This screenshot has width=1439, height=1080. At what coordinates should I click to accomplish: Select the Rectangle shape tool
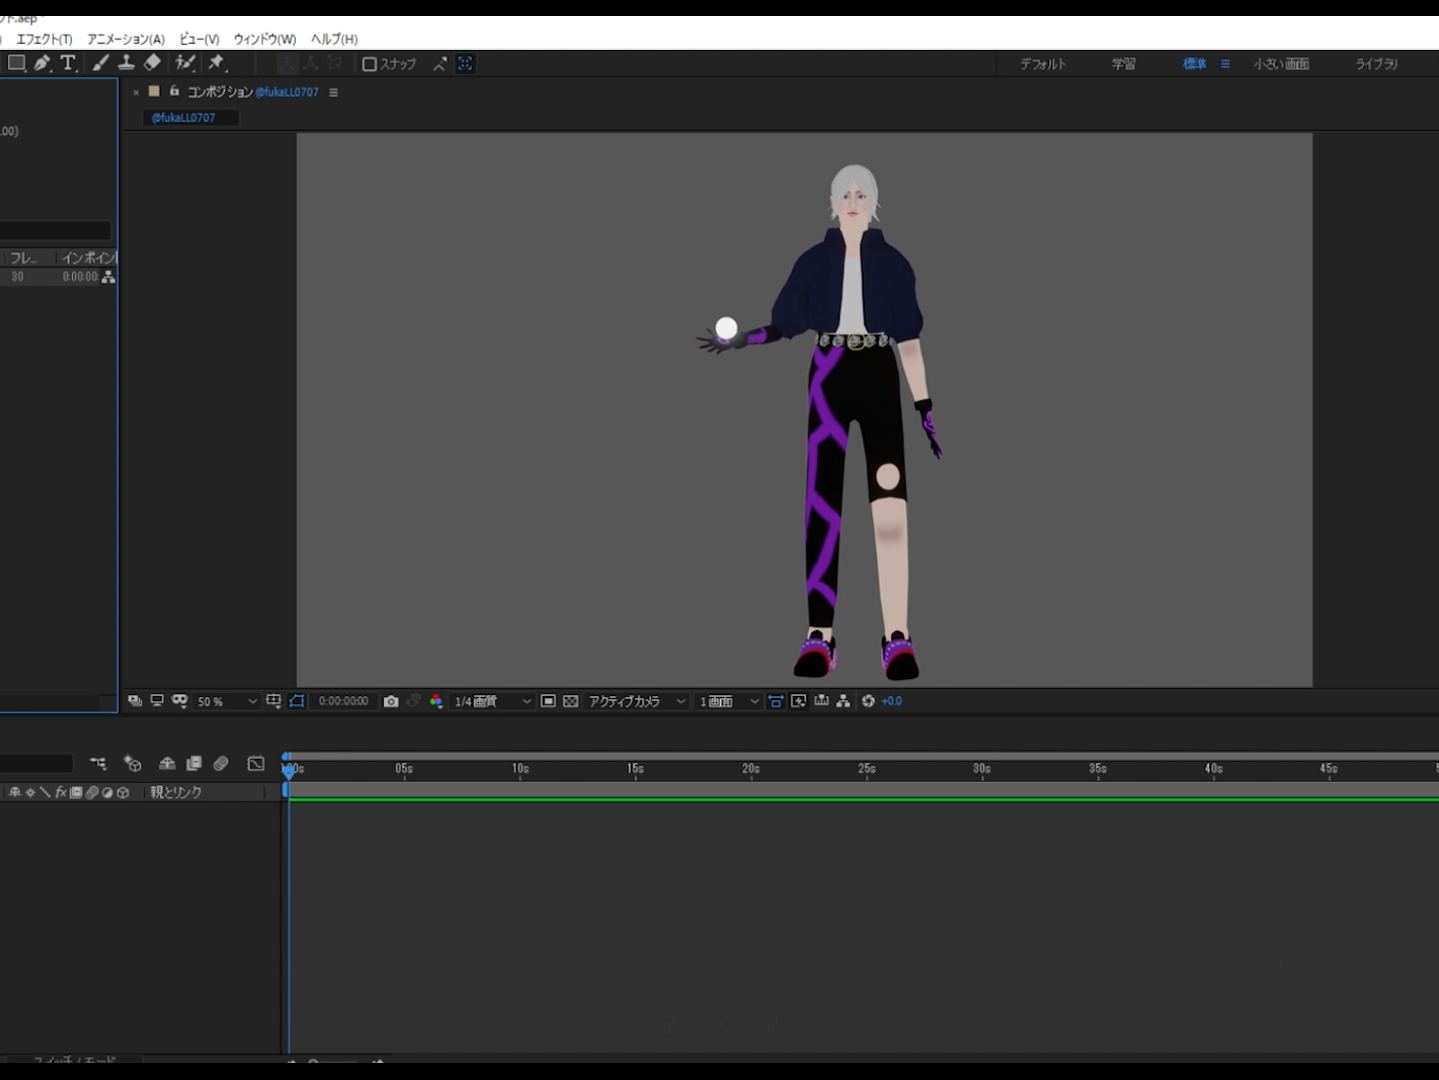[x=16, y=63]
